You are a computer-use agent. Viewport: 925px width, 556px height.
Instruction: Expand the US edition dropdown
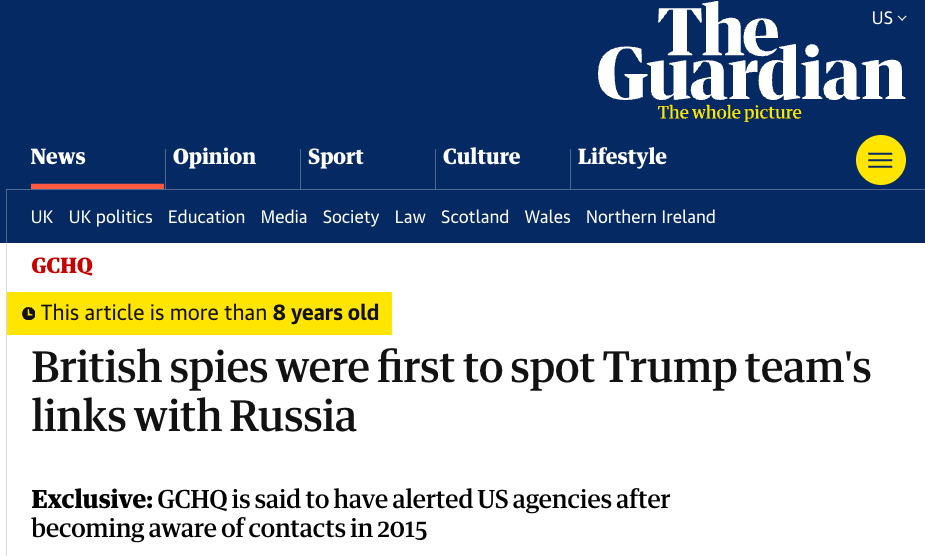[888, 18]
